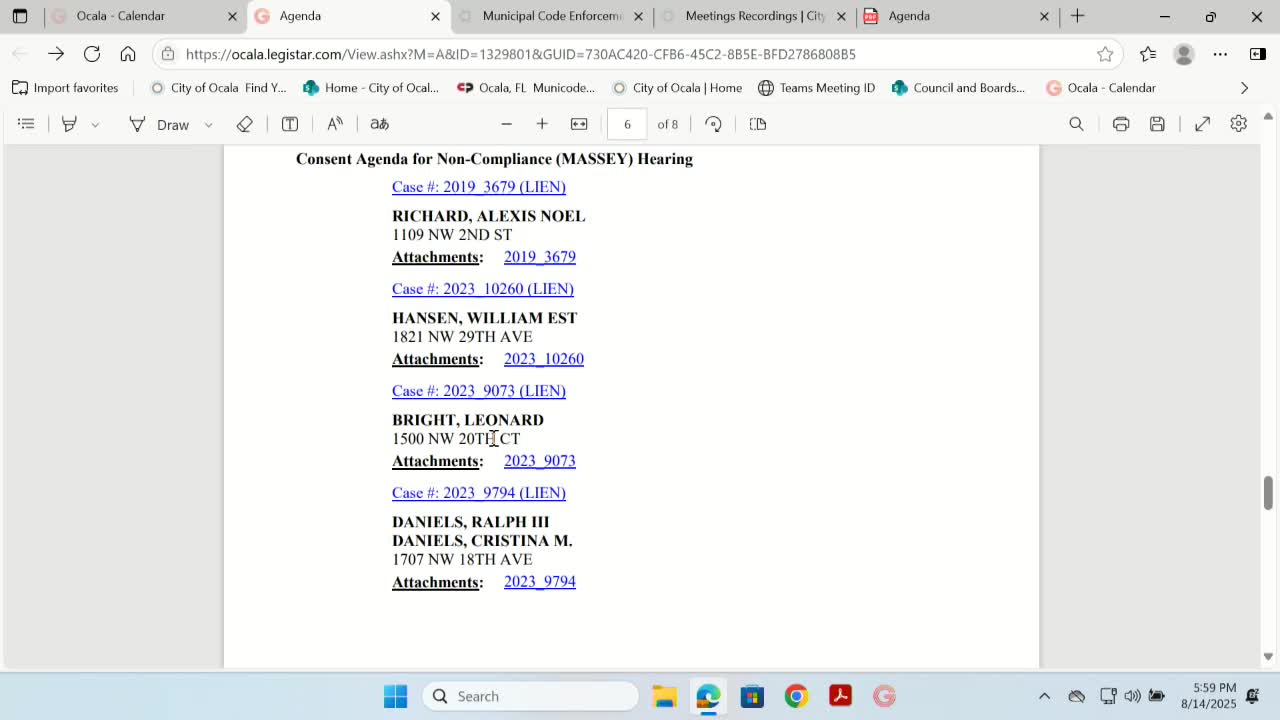Viewport: 1280px width, 720px height.
Task: Rotate the PDF page
Action: [713, 124]
